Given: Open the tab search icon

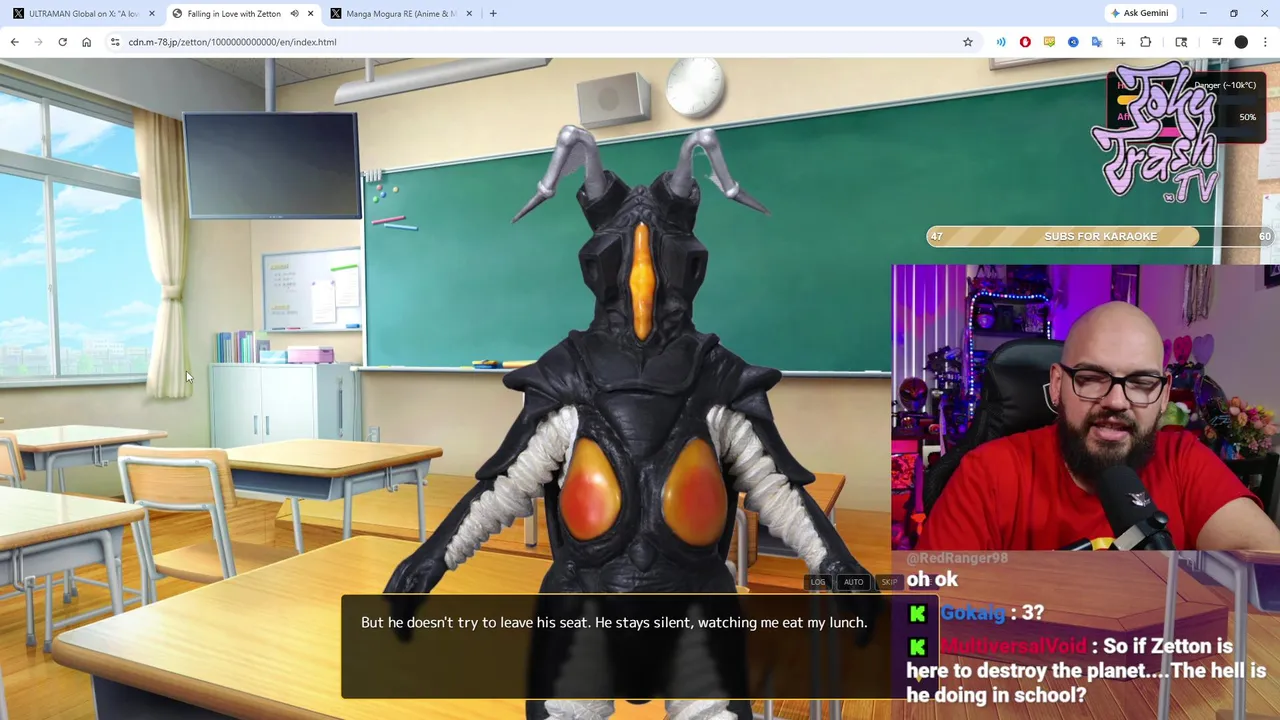Looking at the screenshot, I should click(x=1181, y=42).
